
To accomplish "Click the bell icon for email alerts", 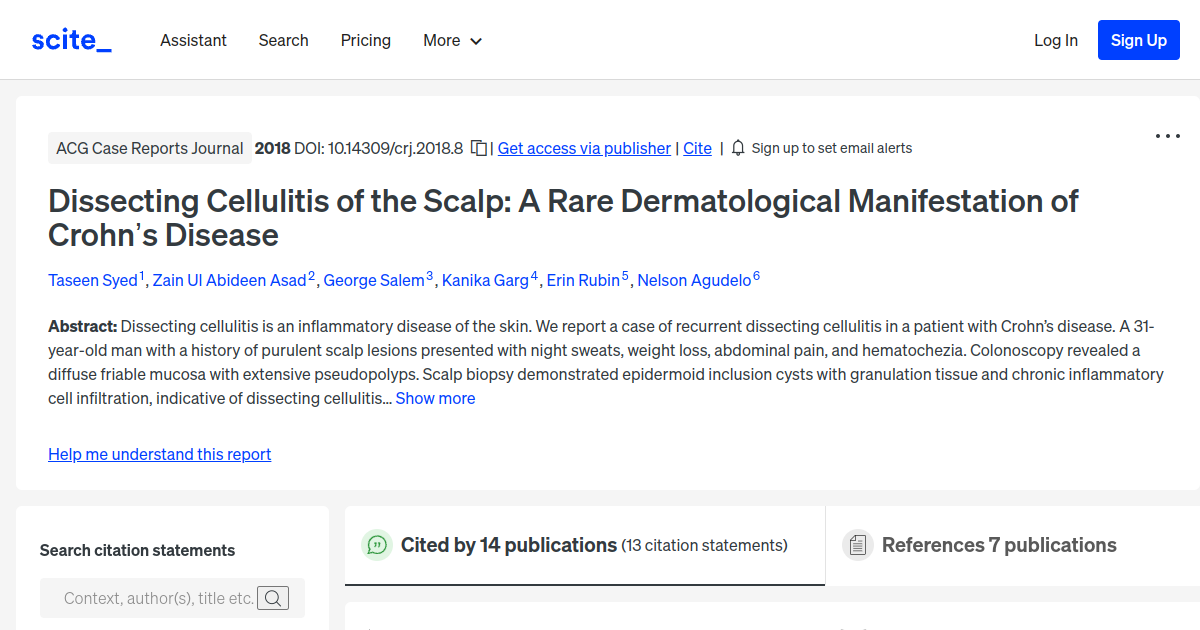I will tap(737, 147).
